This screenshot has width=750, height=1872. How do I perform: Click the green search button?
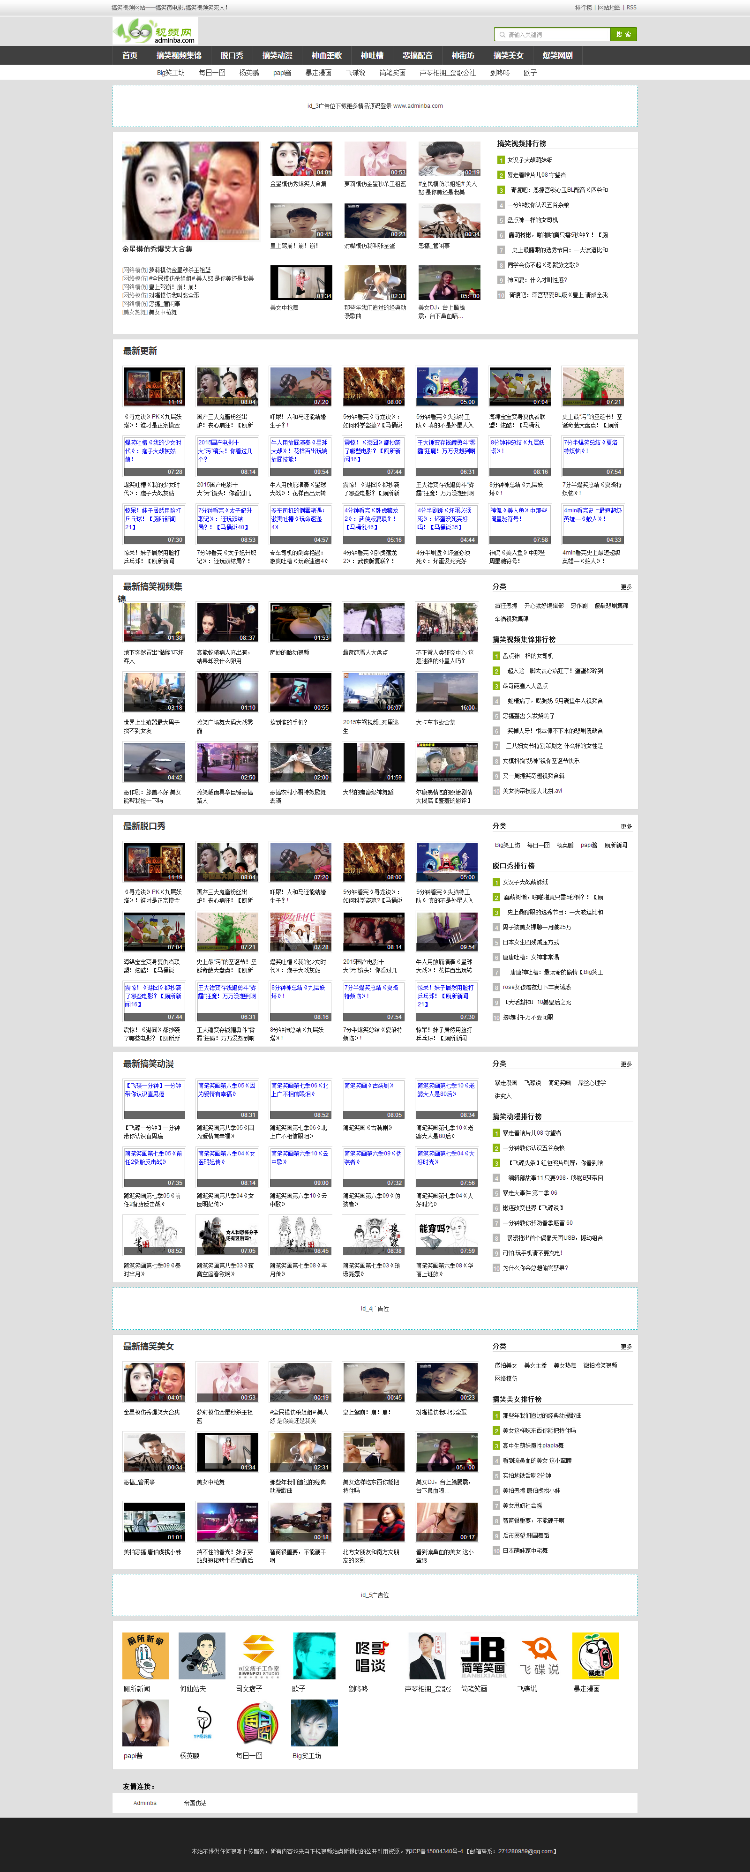(623, 34)
